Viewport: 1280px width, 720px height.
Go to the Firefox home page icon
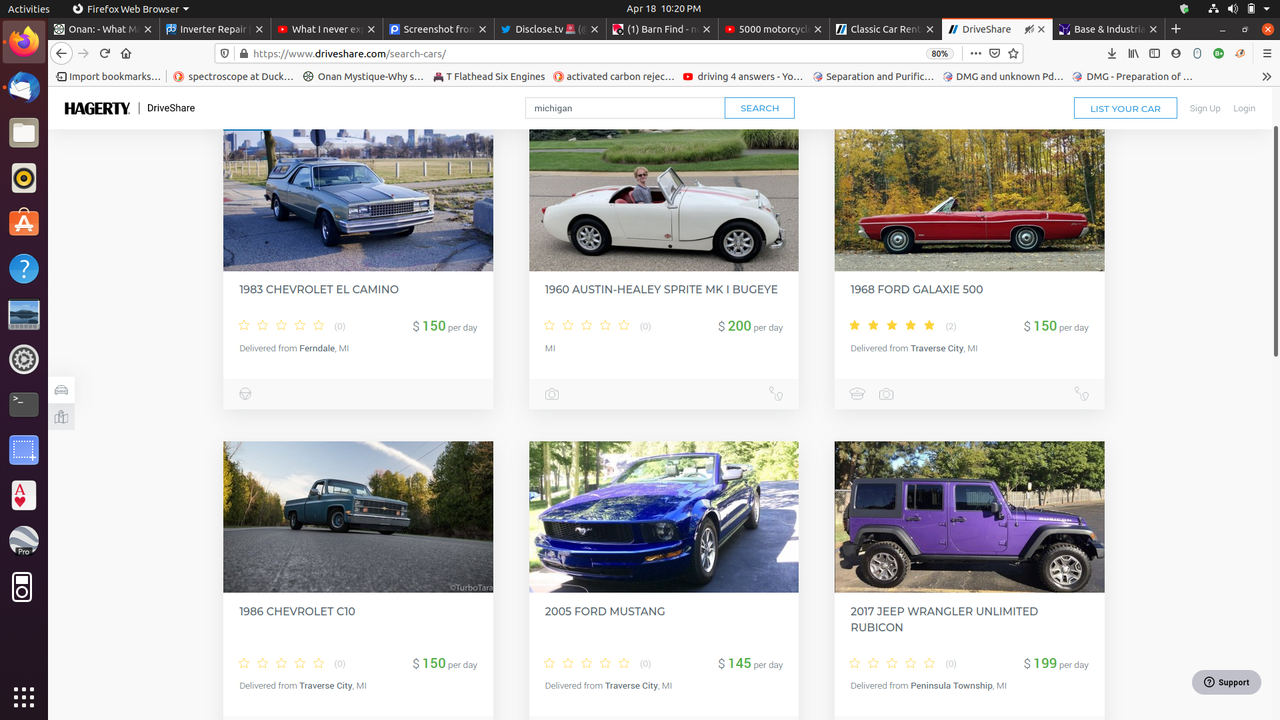[x=126, y=53]
